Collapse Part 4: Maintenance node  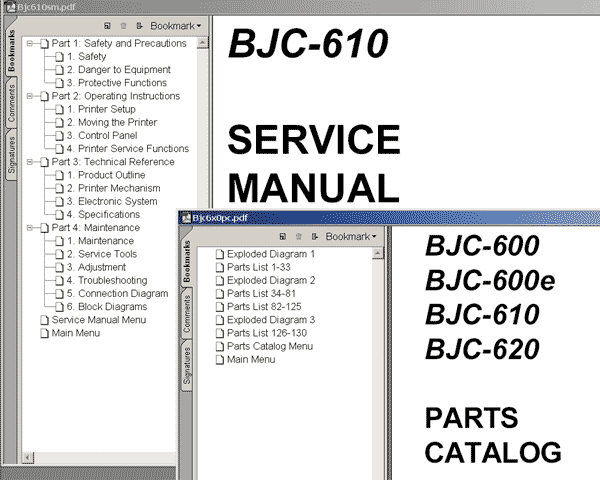pos(29,228)
